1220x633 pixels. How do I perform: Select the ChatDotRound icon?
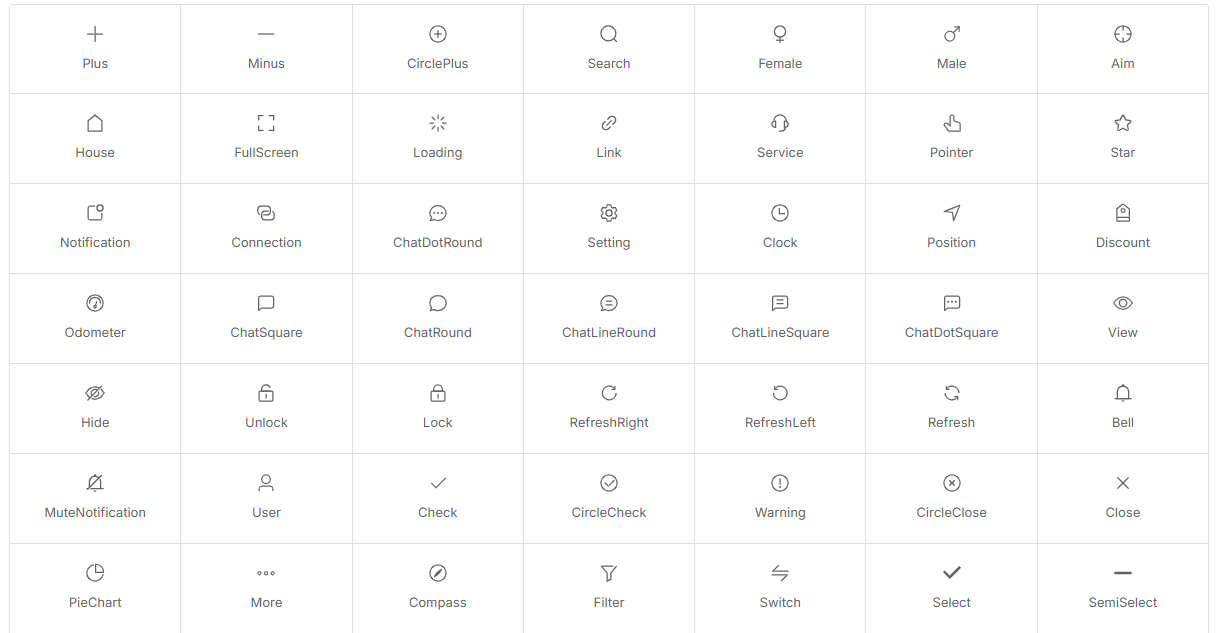437,213
